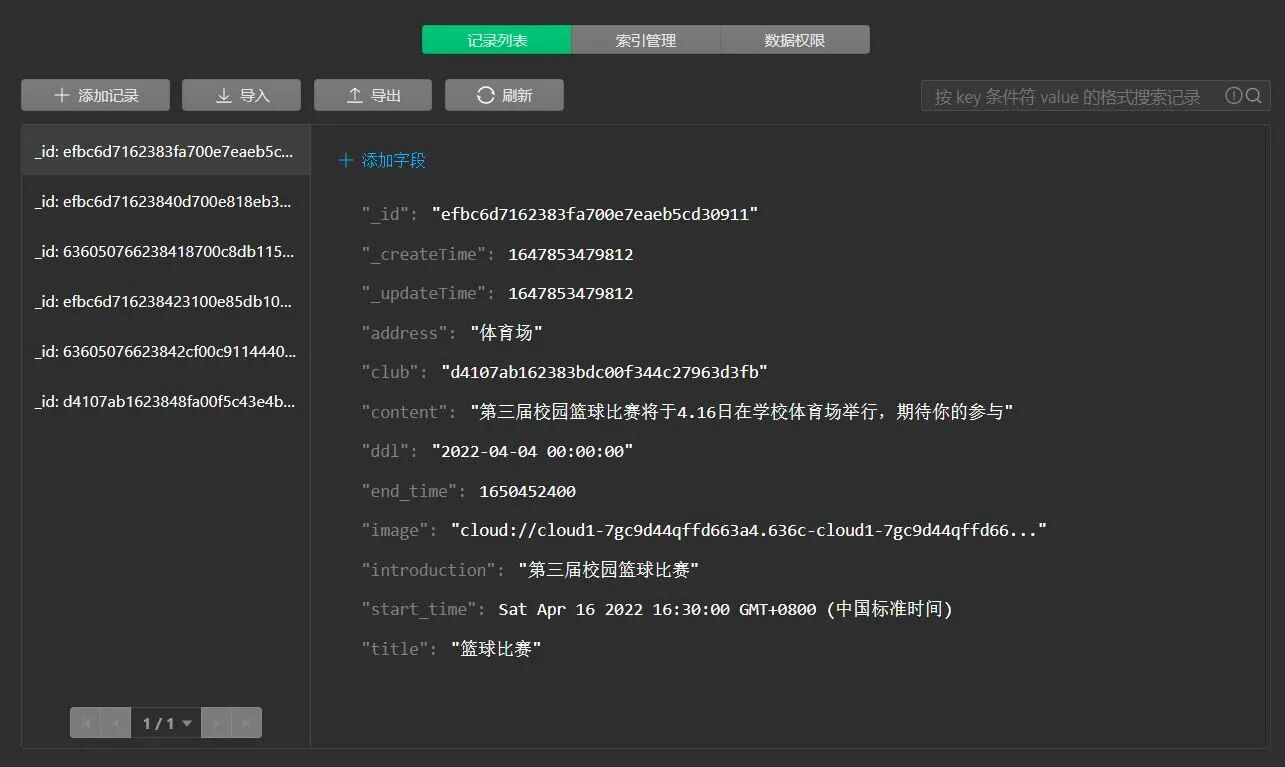Open the 1 / 1 page dropdown
Image resolution: width=1285 pixels, height=767 pixels.
(x=166, y=723)
